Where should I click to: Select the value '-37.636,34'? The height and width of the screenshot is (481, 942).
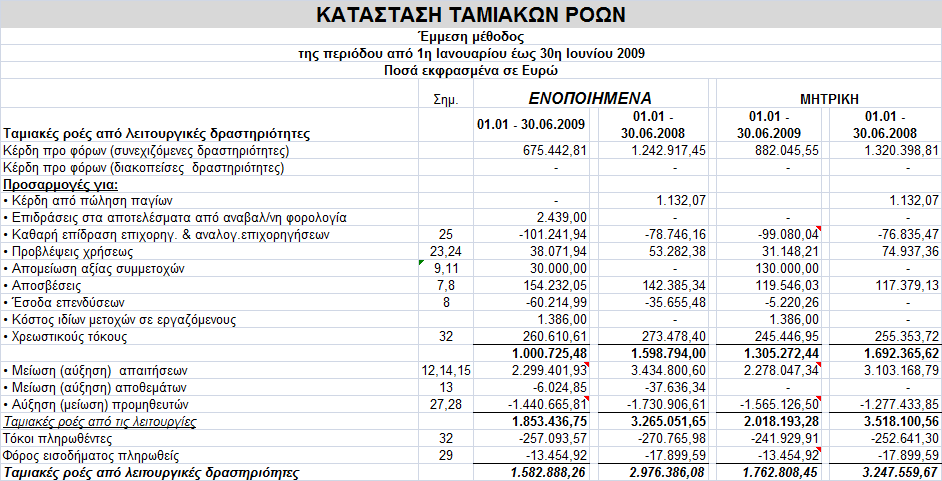coord(675,387)
